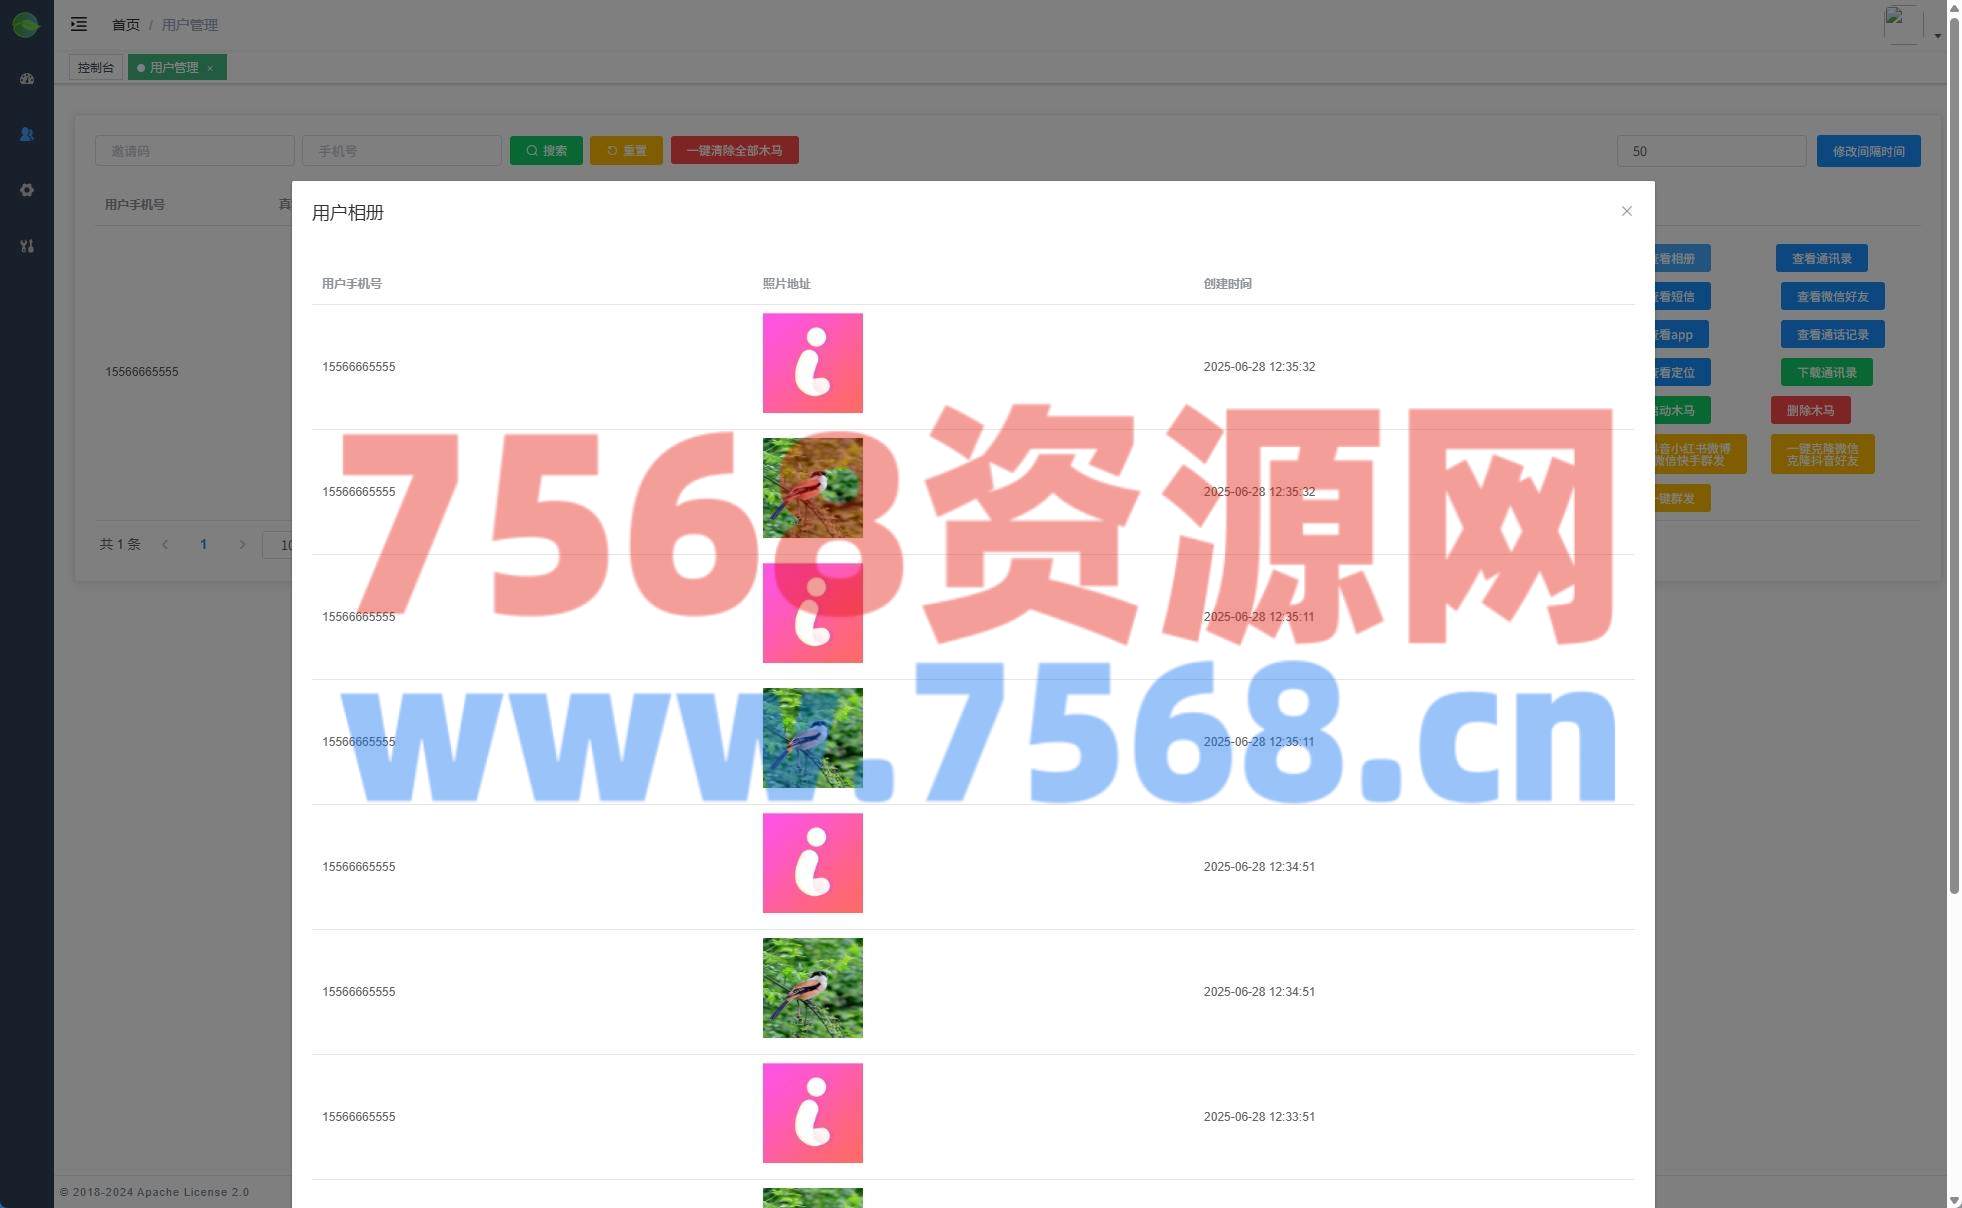Viewport: 1962px width, 1208px height.
Task: Click partially hidden 查看短信 button
Action: click(x=1682, y=296)
